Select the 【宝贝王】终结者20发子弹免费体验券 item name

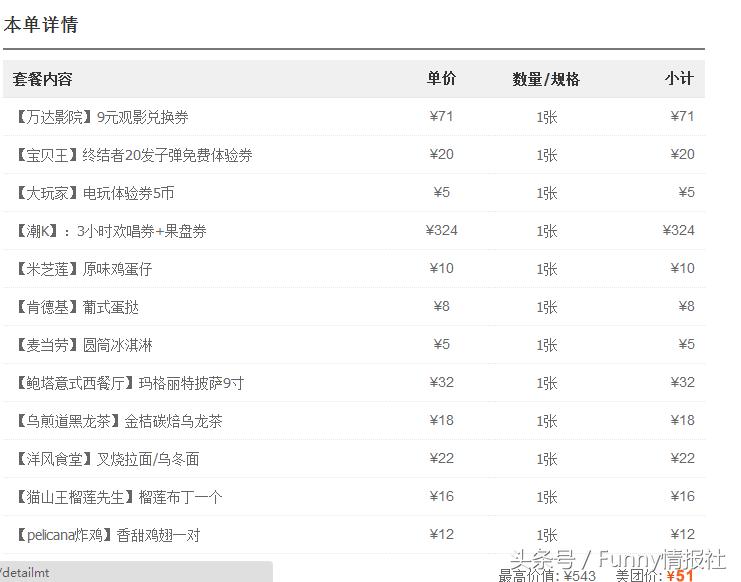[x=134, y=155]
